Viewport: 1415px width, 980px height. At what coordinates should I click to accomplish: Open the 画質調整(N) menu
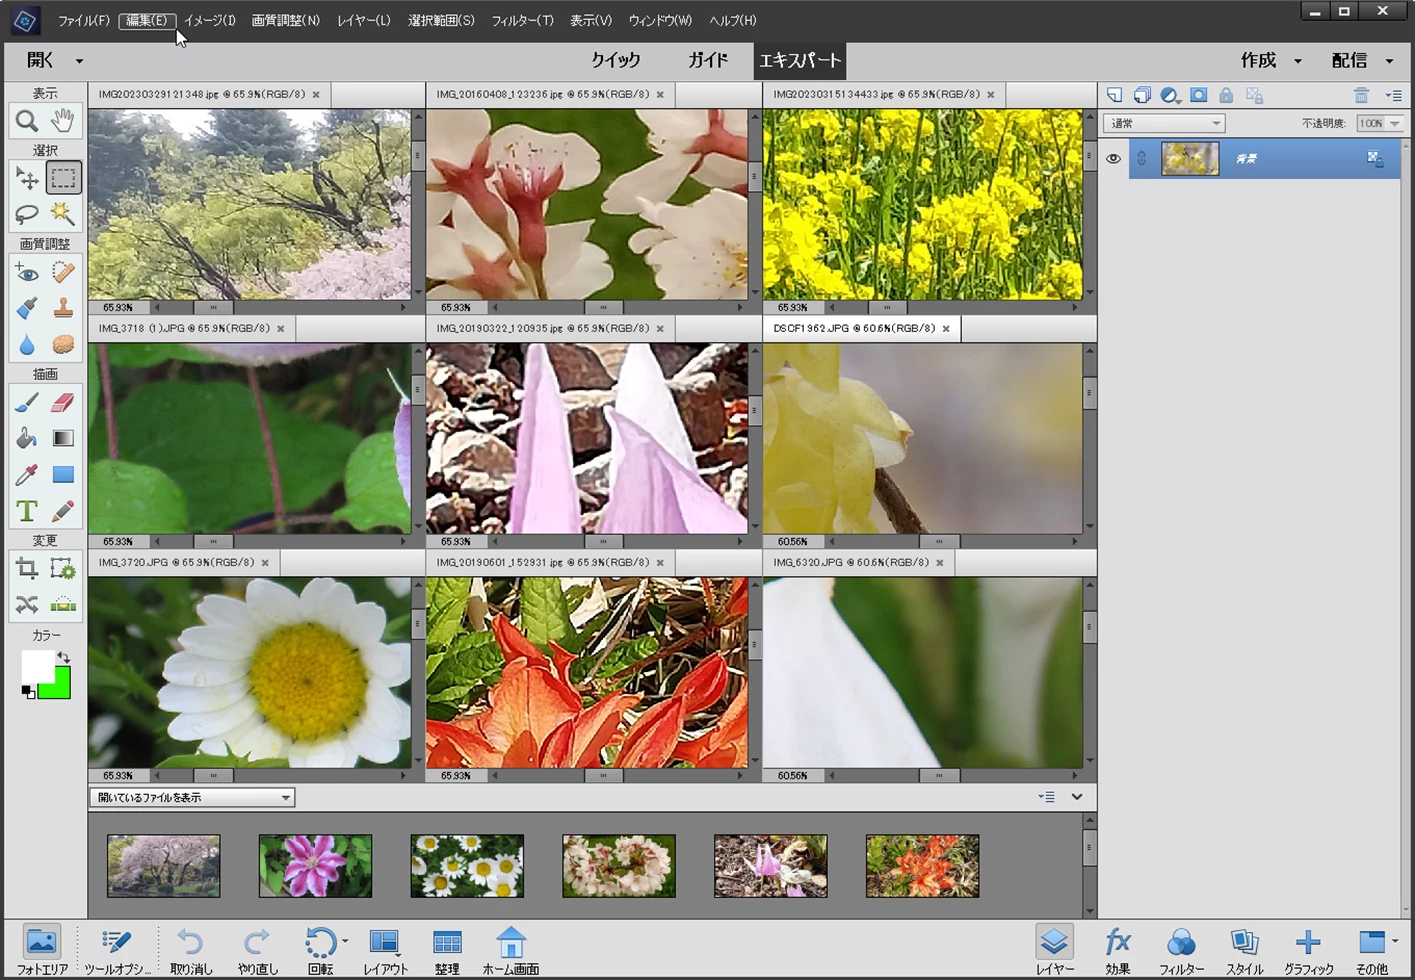(285, 20)
